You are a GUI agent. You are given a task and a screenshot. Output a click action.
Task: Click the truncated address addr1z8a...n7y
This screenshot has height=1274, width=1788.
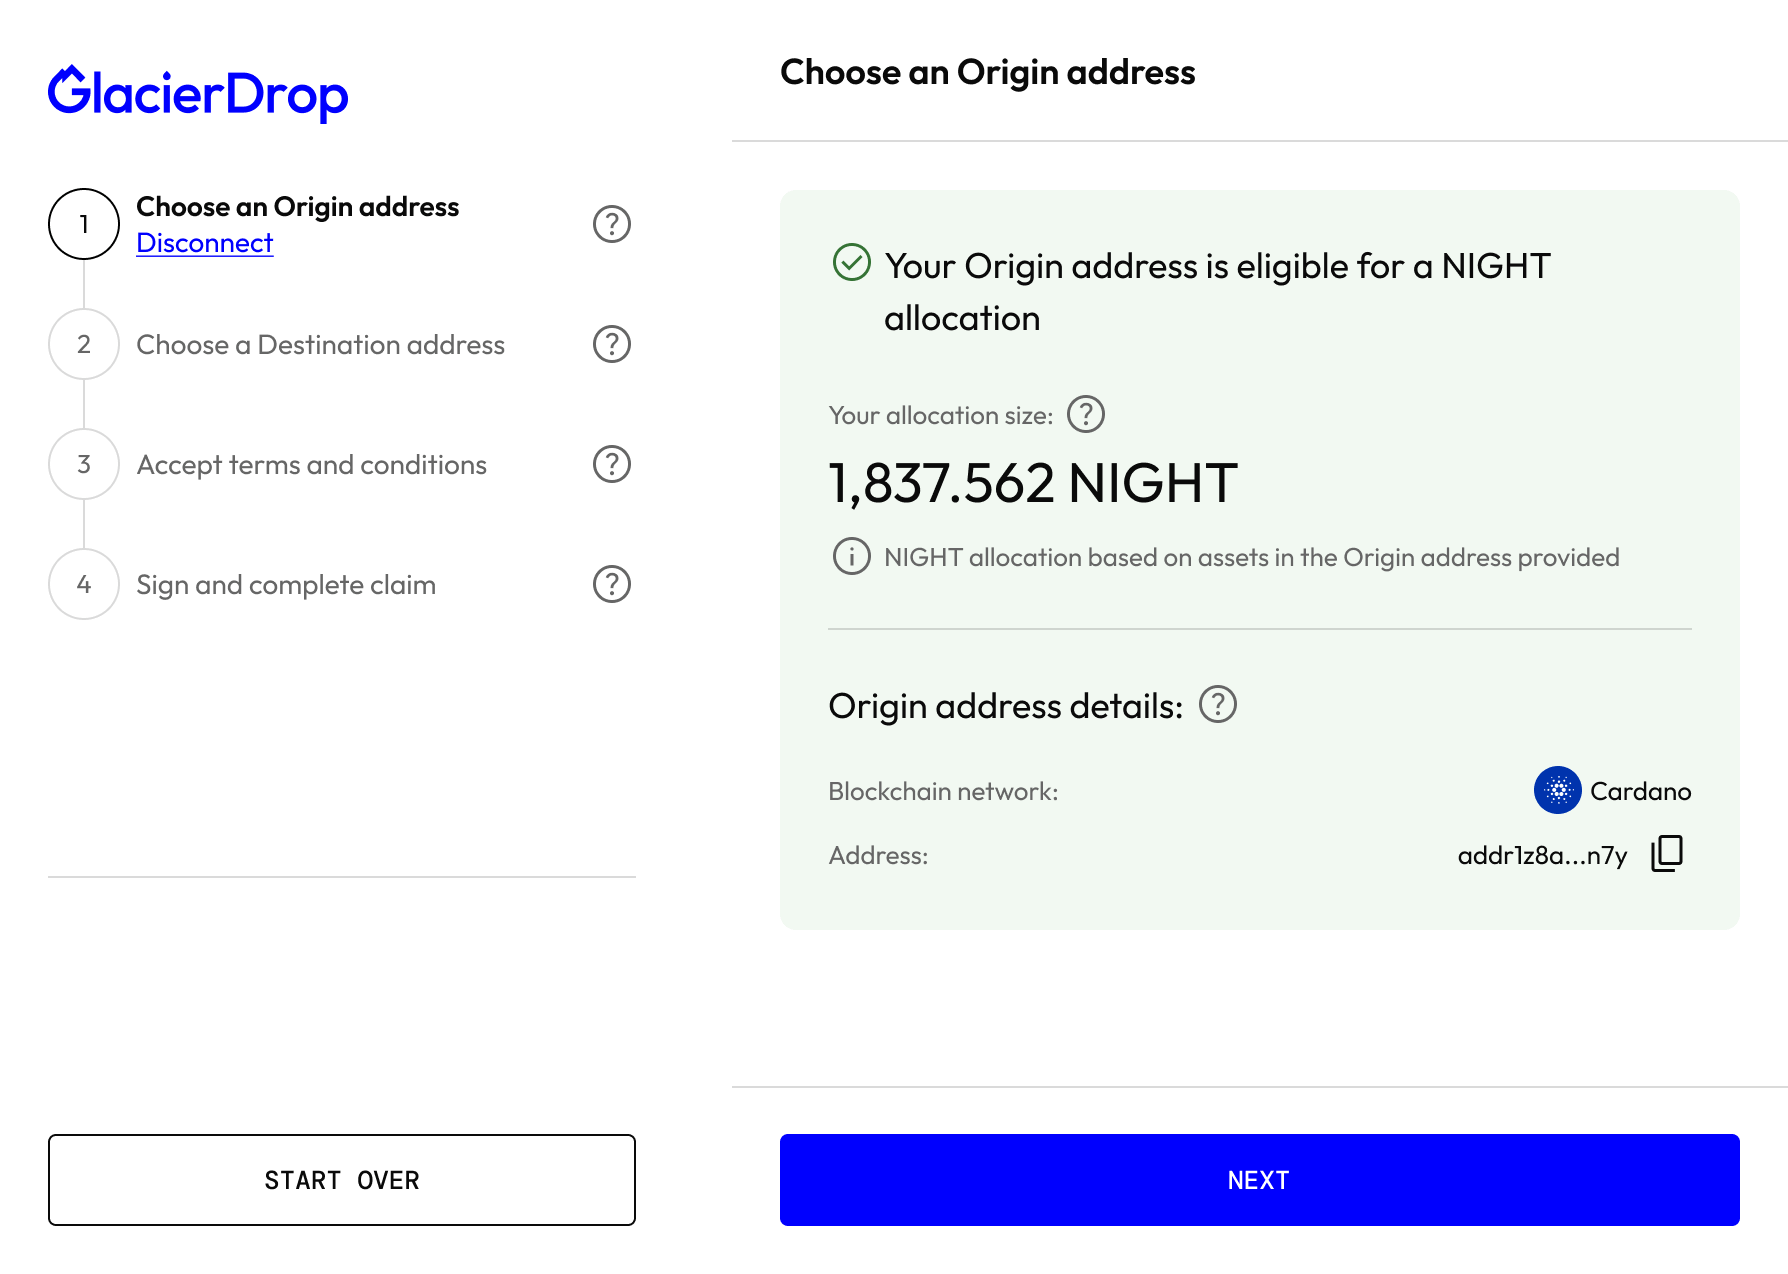(x=1542, y=855)
